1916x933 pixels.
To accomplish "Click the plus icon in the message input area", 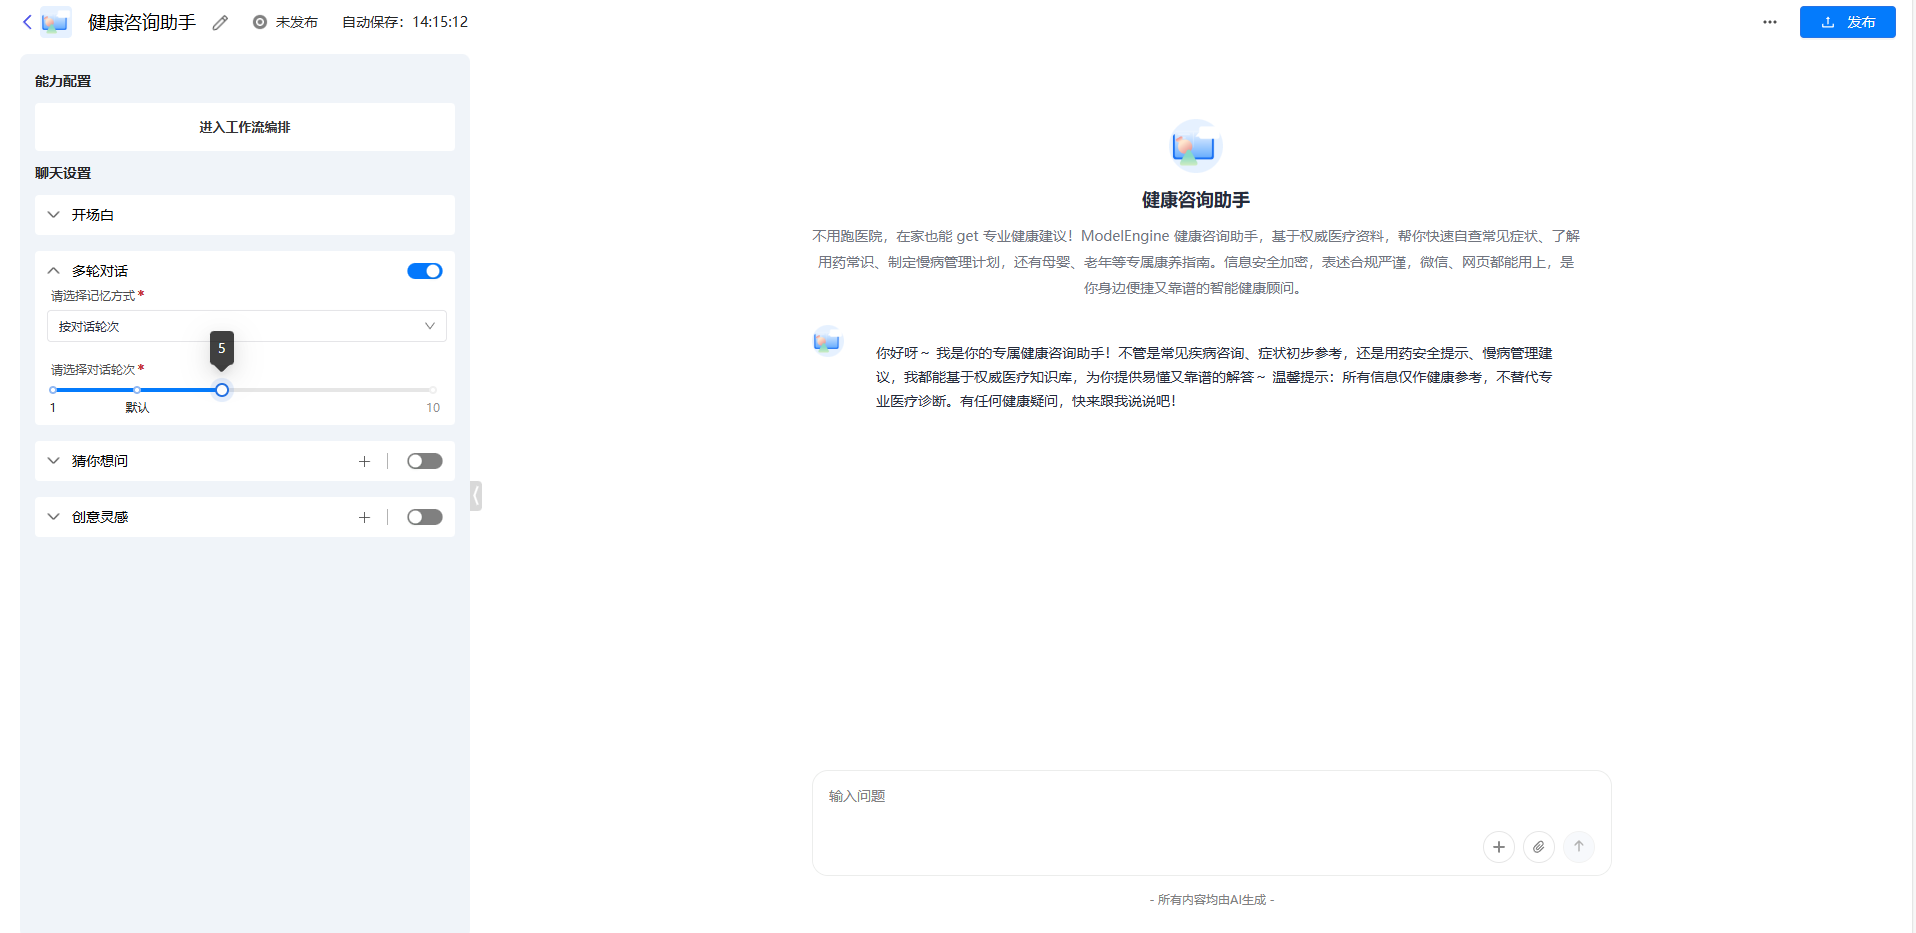I will 1498,846.
